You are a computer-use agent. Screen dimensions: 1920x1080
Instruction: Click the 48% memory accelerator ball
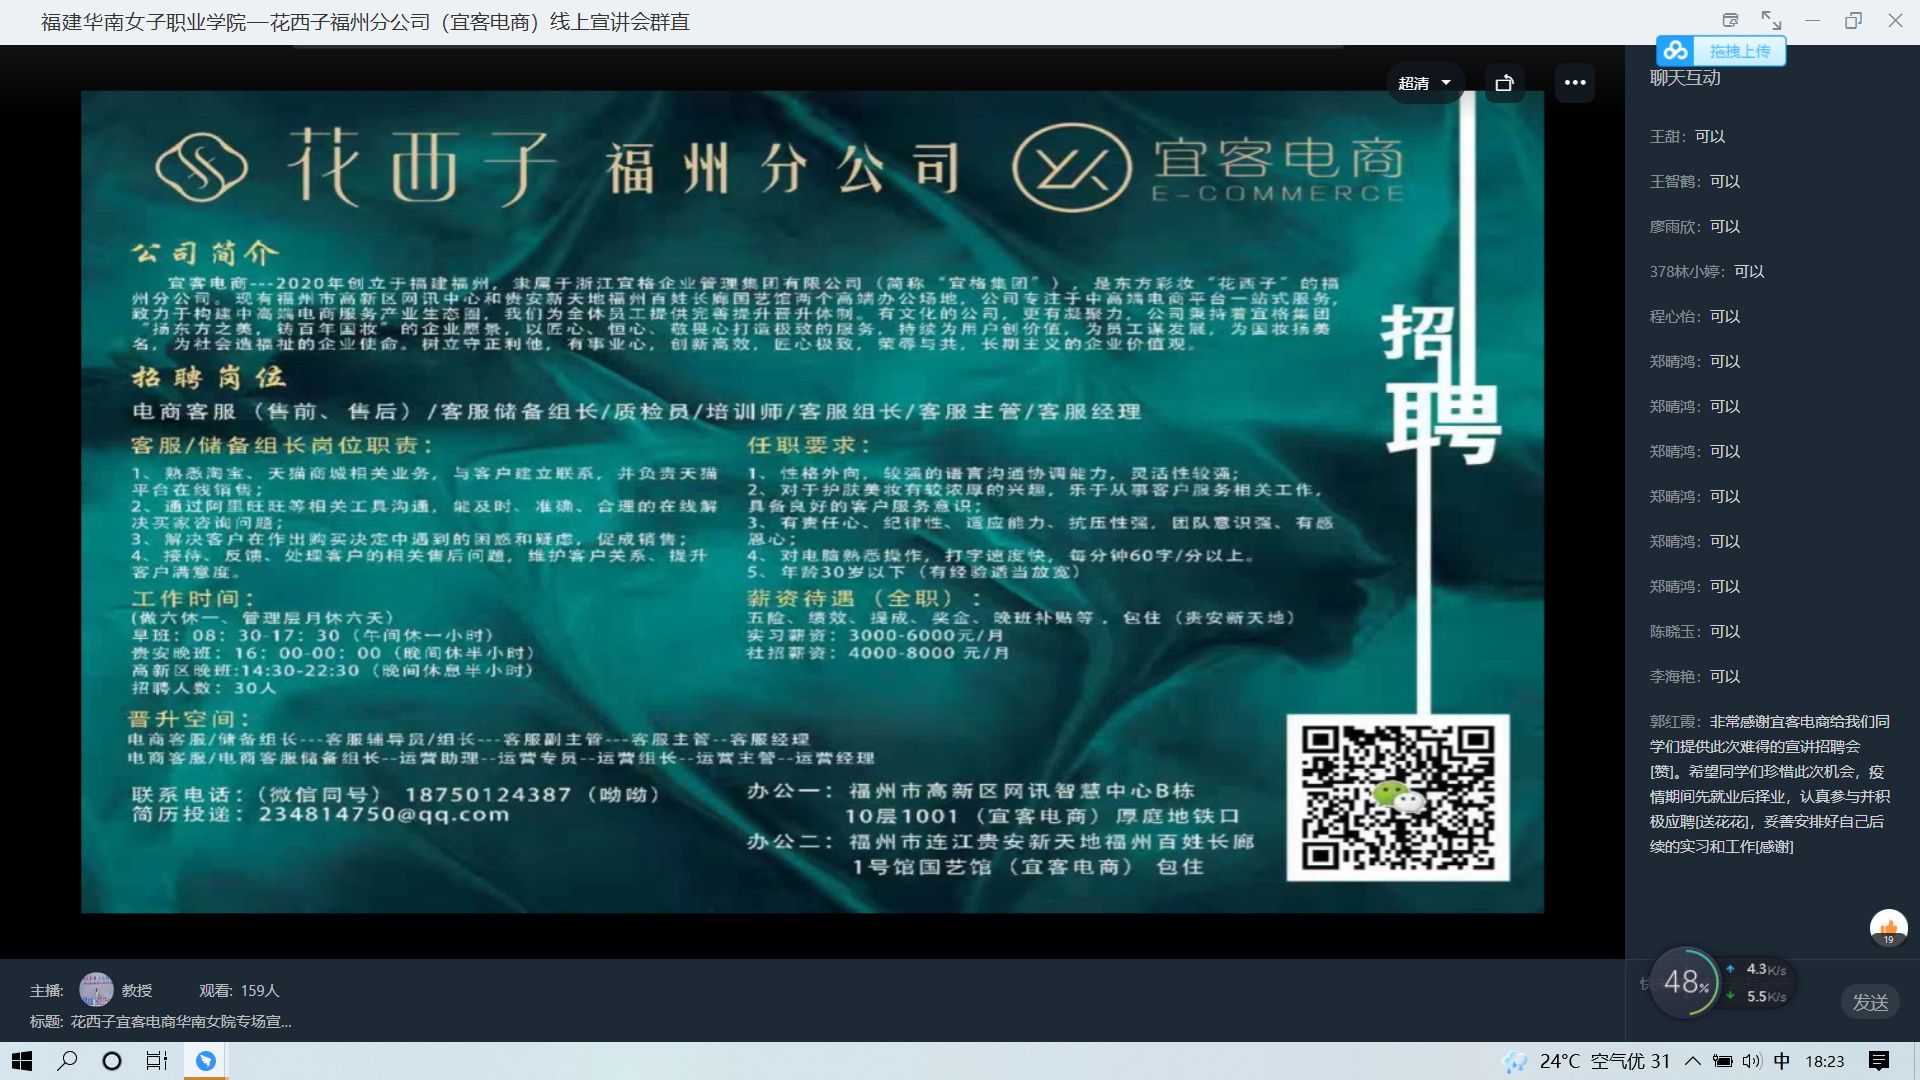(x=1686, y=982)
